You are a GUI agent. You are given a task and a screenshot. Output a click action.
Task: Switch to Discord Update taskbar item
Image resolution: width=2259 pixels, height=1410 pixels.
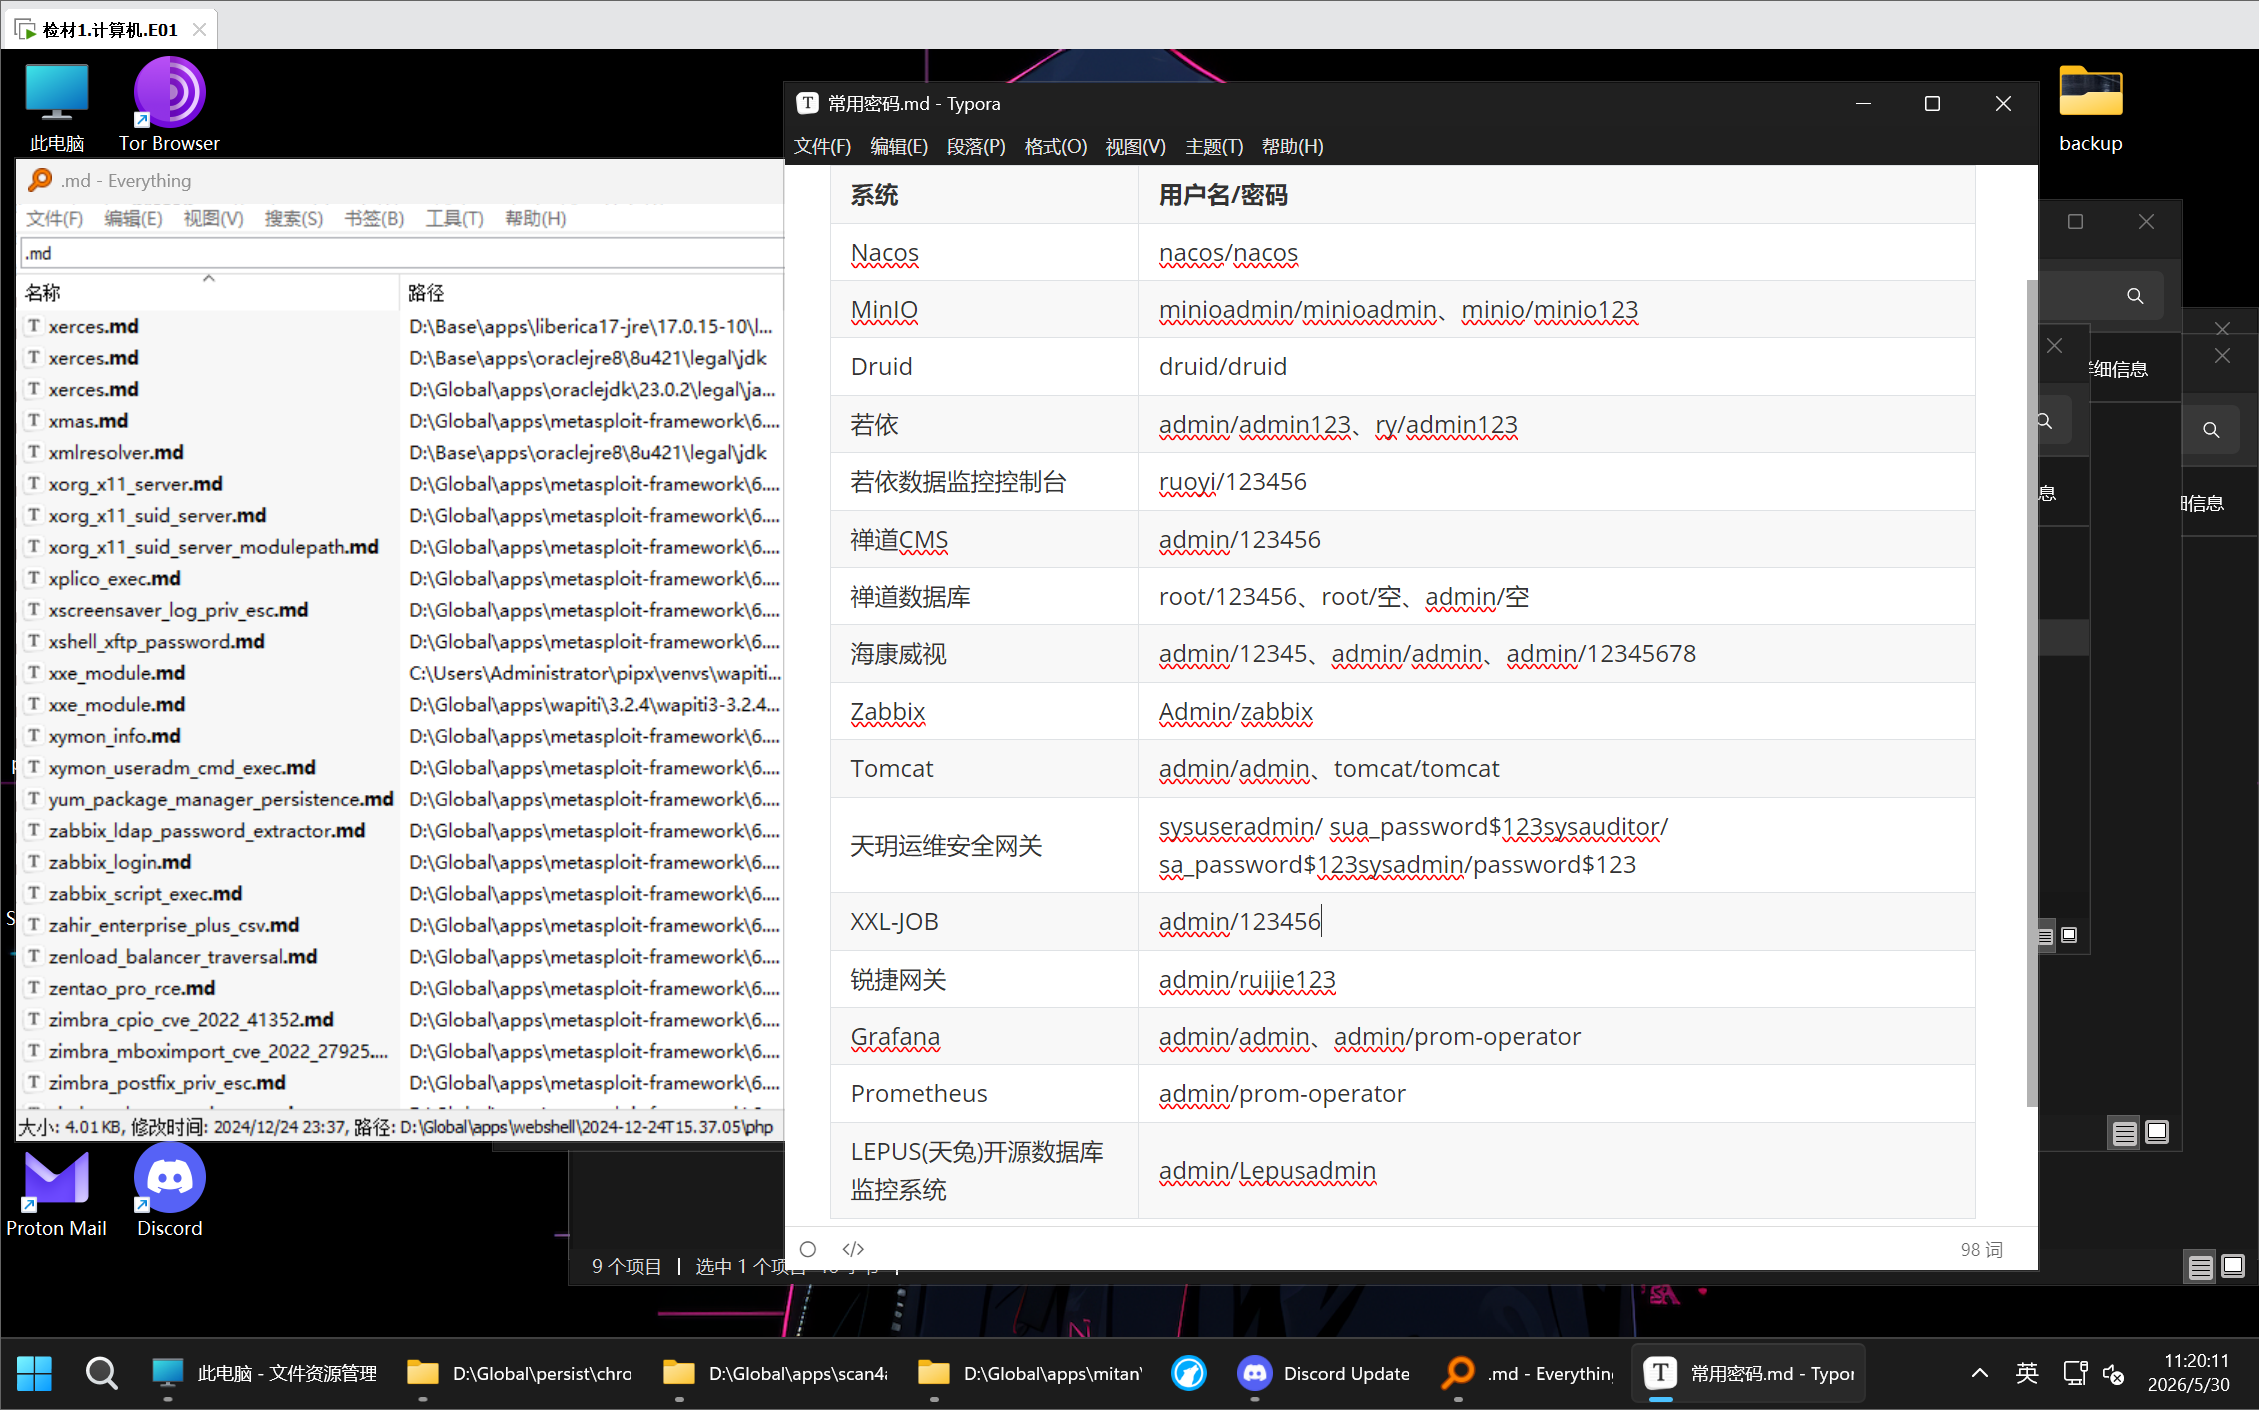(1324, 1373)
